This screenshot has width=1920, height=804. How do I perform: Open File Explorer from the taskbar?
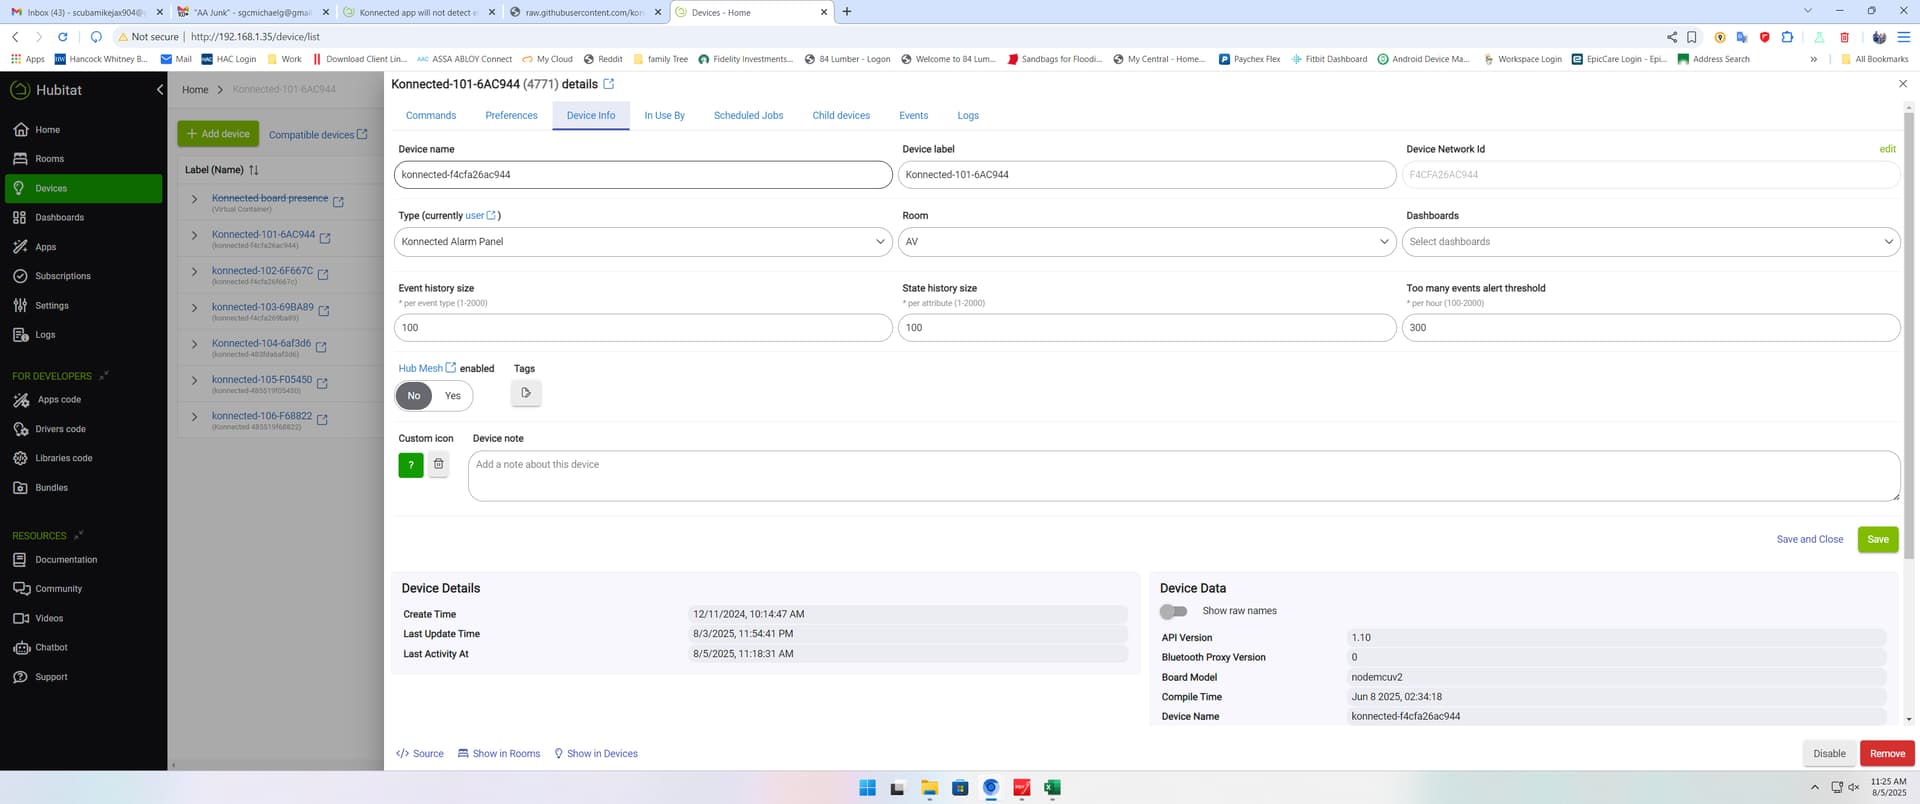[x=929, y=788]
